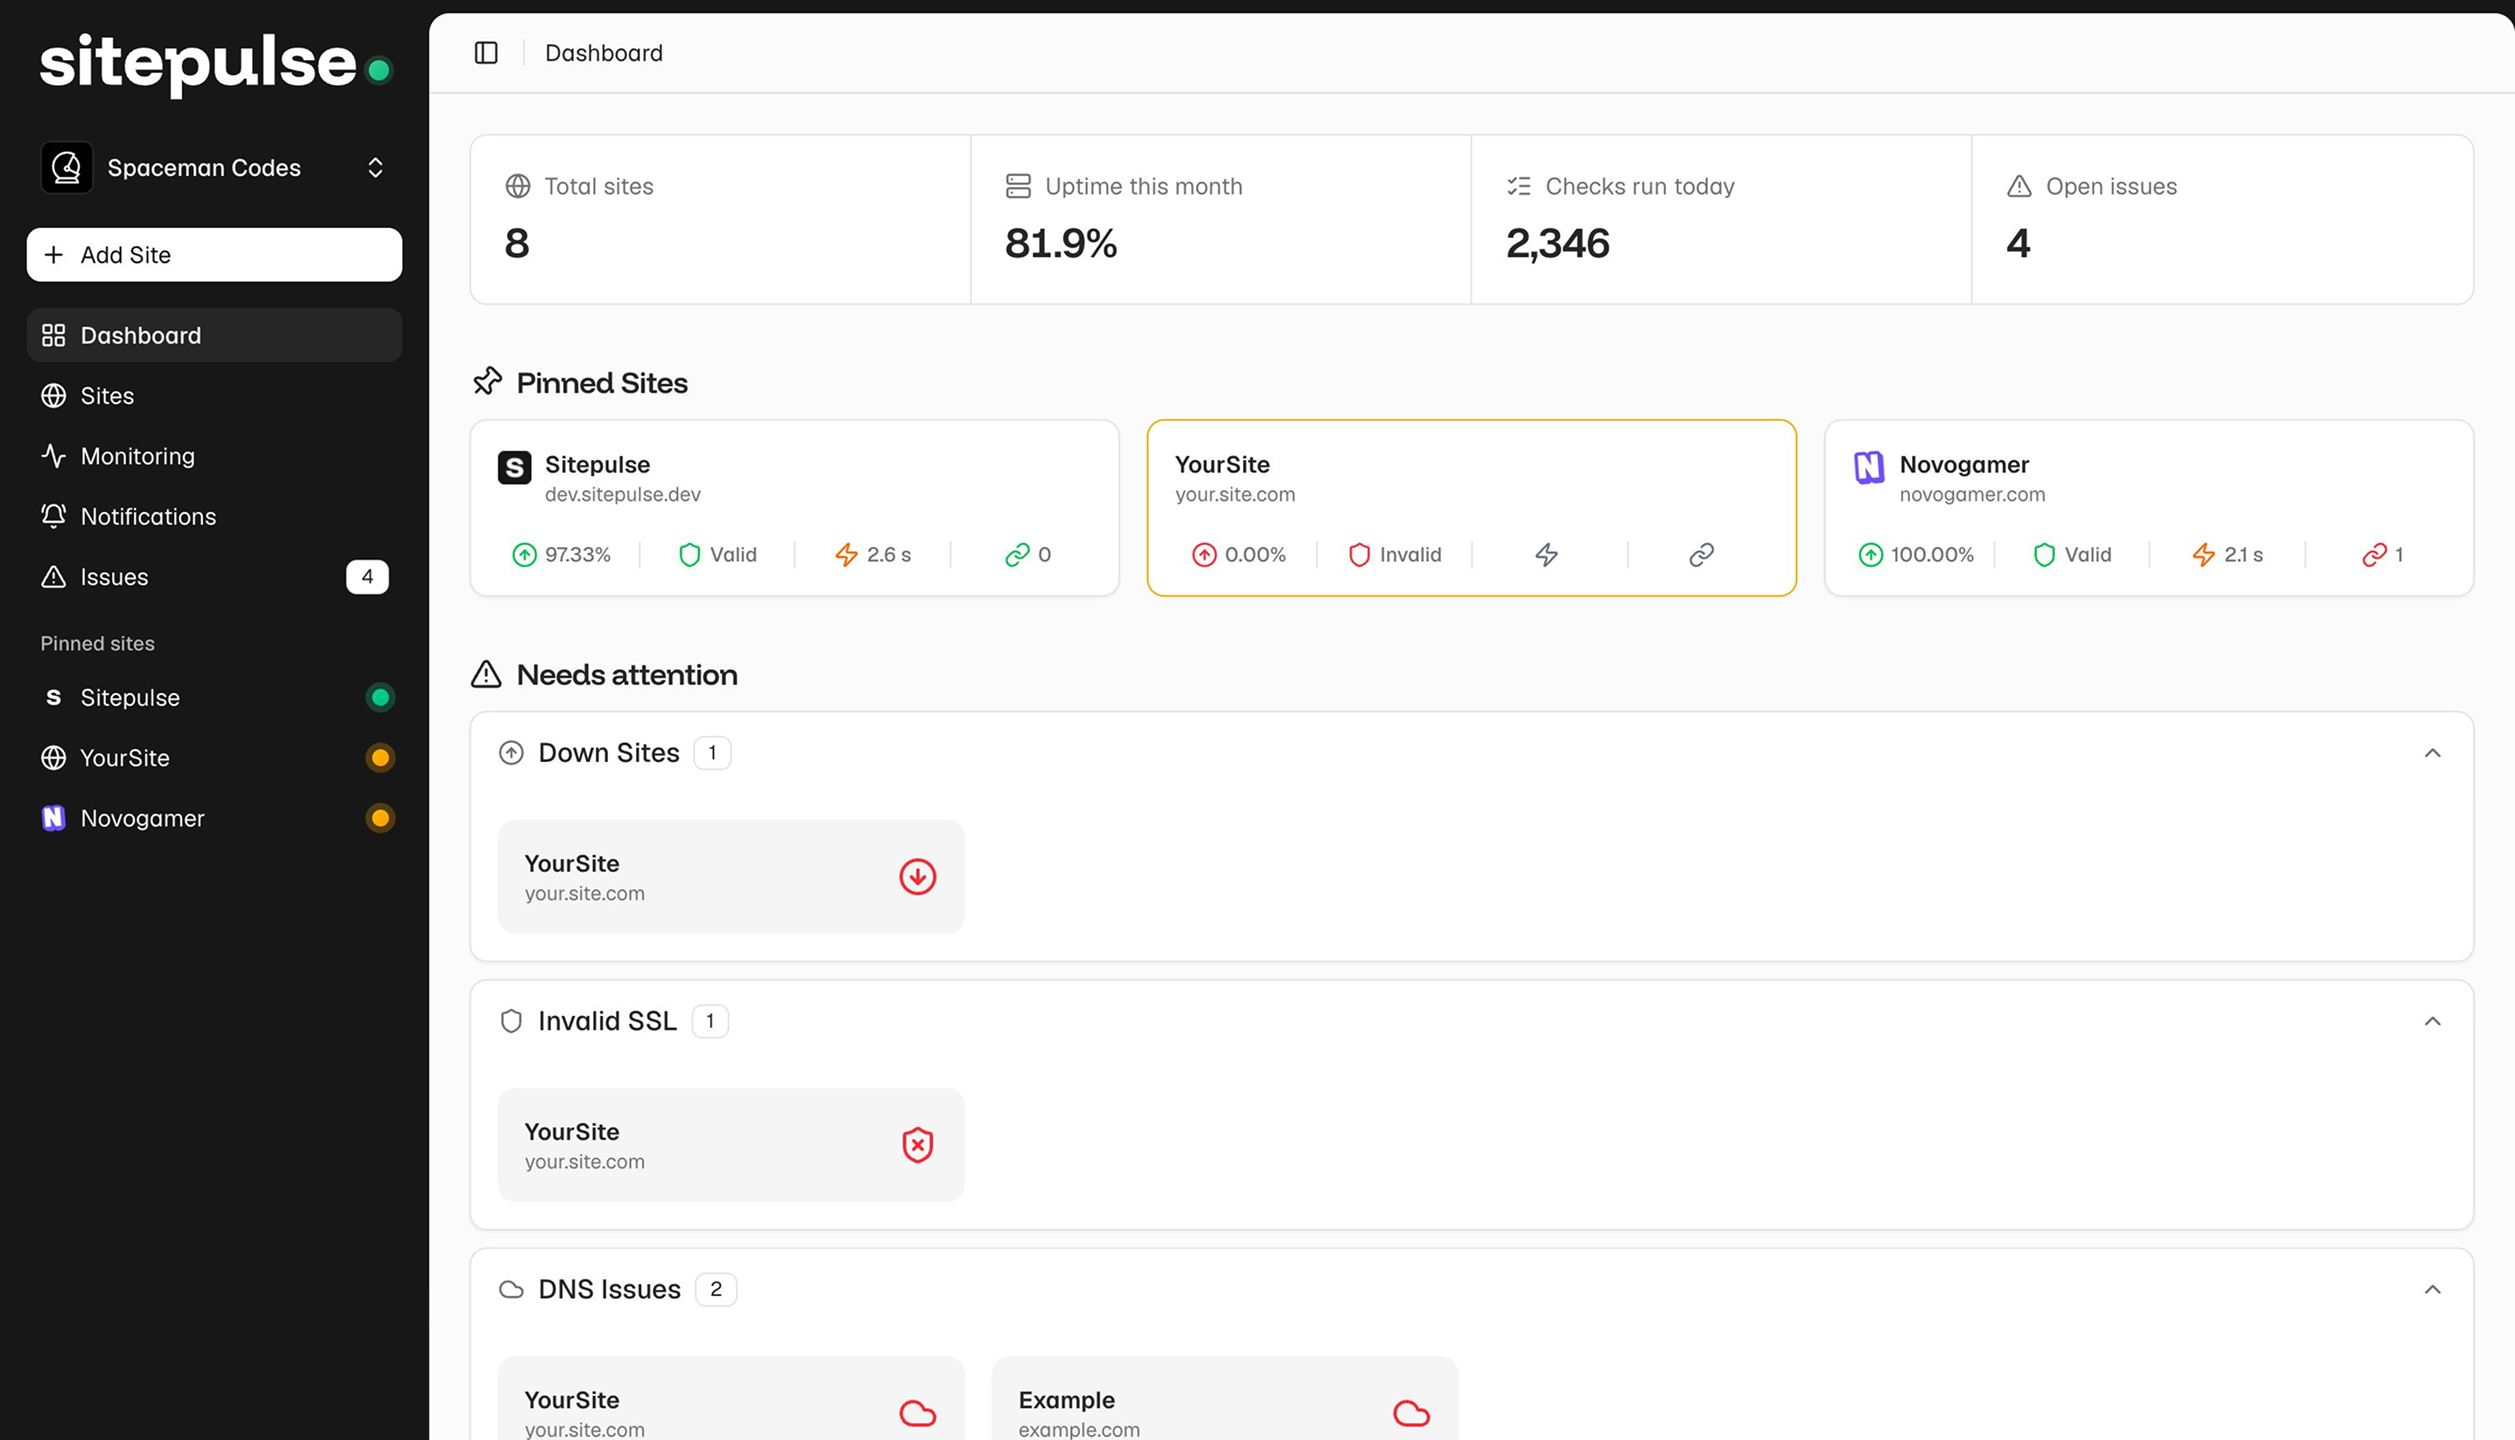Image resolution: width=2515 pixels, height=1440 pixels.
Task: Go to Sites in the sidebar
Action: click(x=214, y=396)
